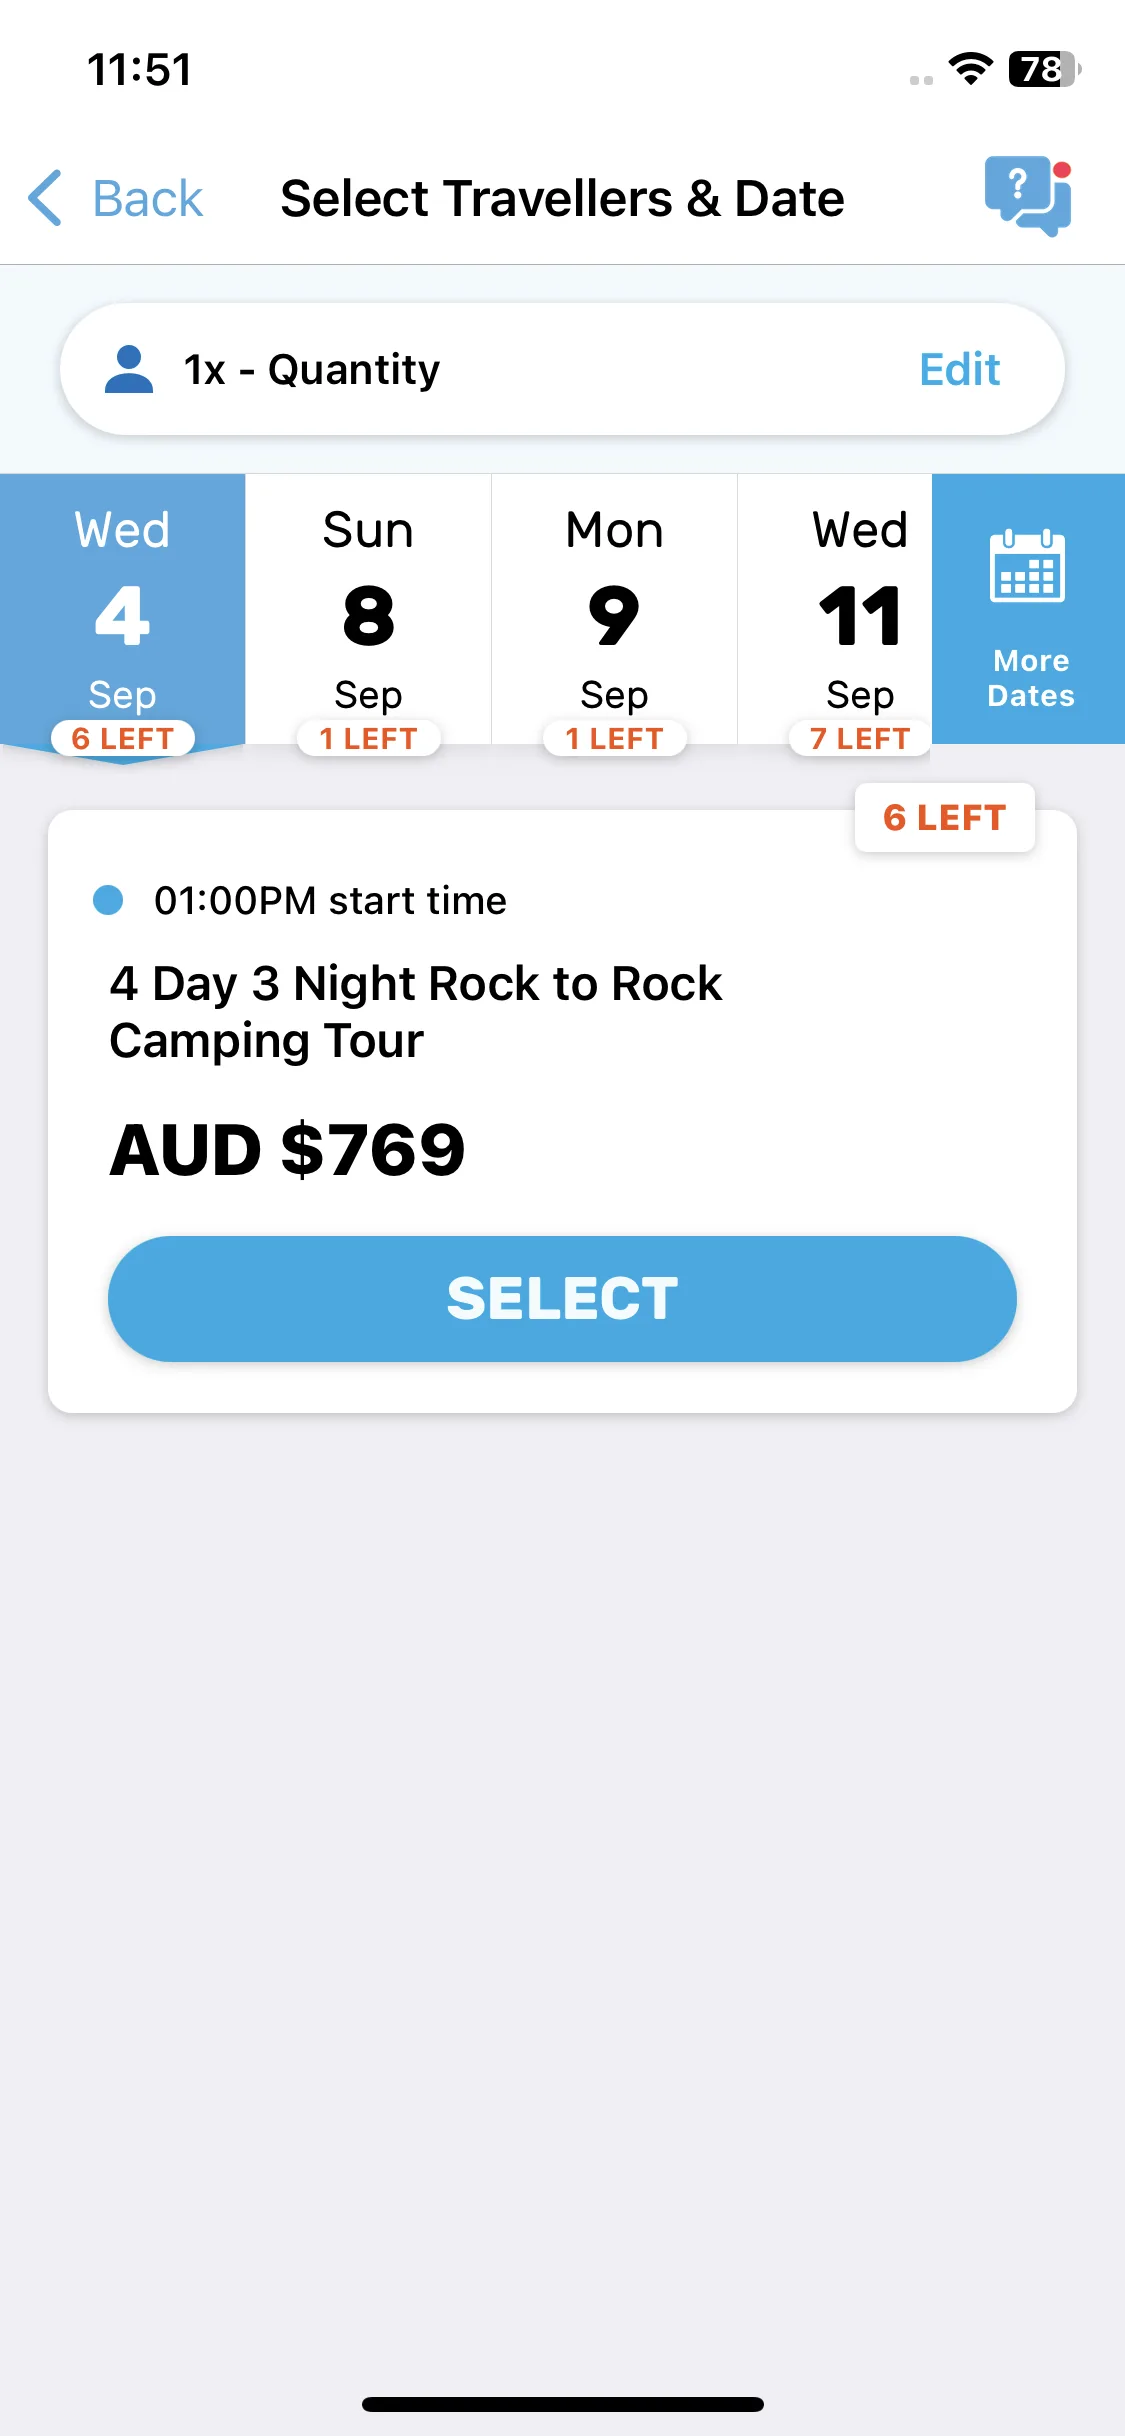The image size is (1125, 2436).
Task: Click the SELECT button for the tour
Action: click(562, 1299)
